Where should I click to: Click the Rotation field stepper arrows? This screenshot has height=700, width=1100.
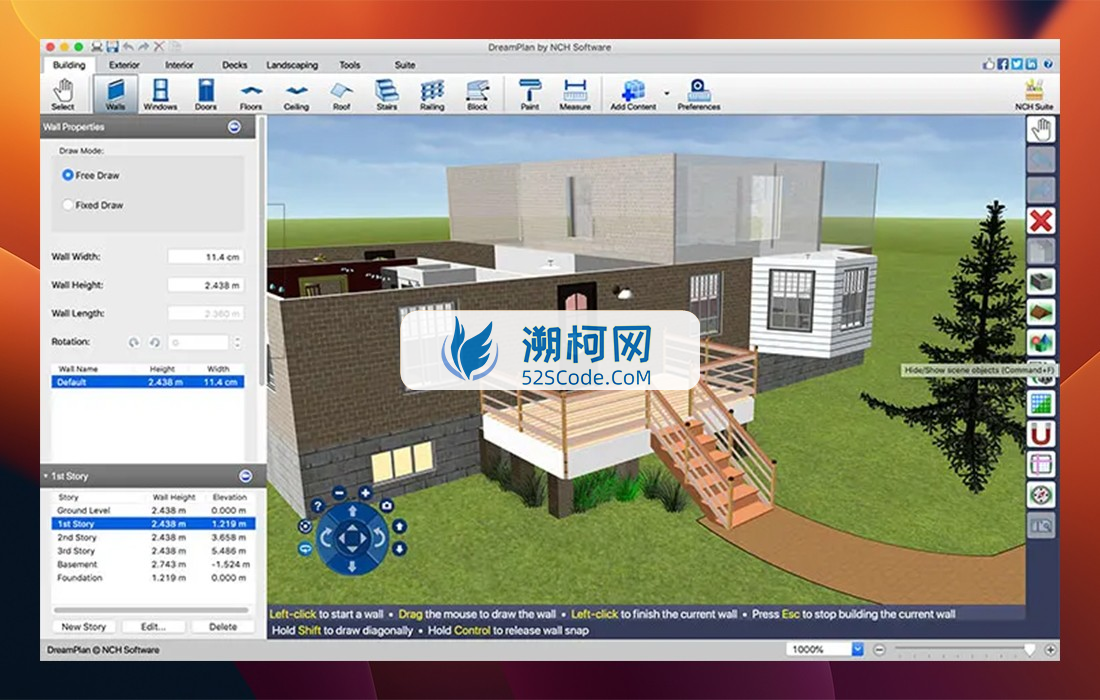click(x=237, y=342)
